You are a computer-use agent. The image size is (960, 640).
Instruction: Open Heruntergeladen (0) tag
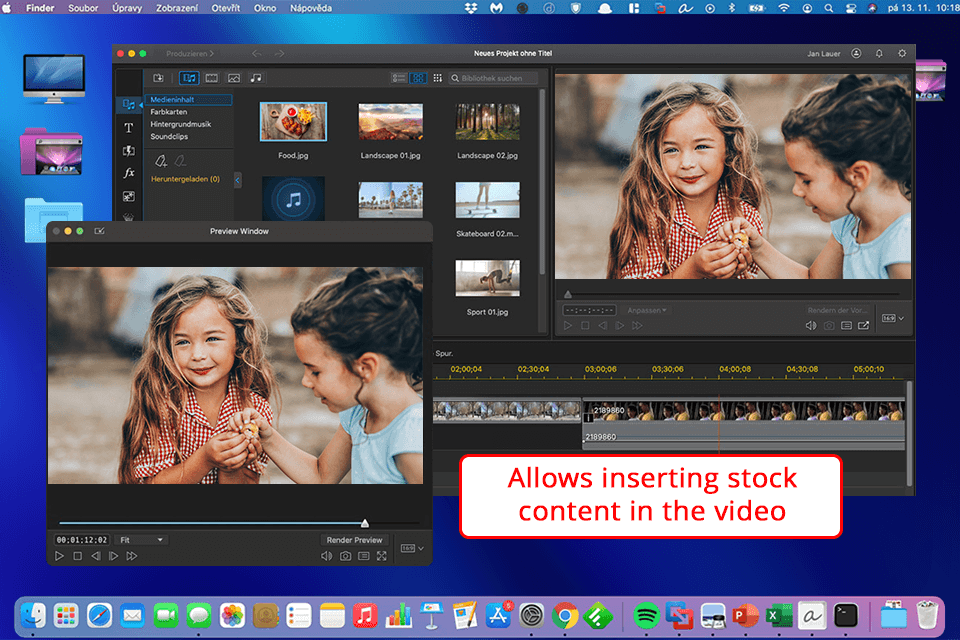185,179
